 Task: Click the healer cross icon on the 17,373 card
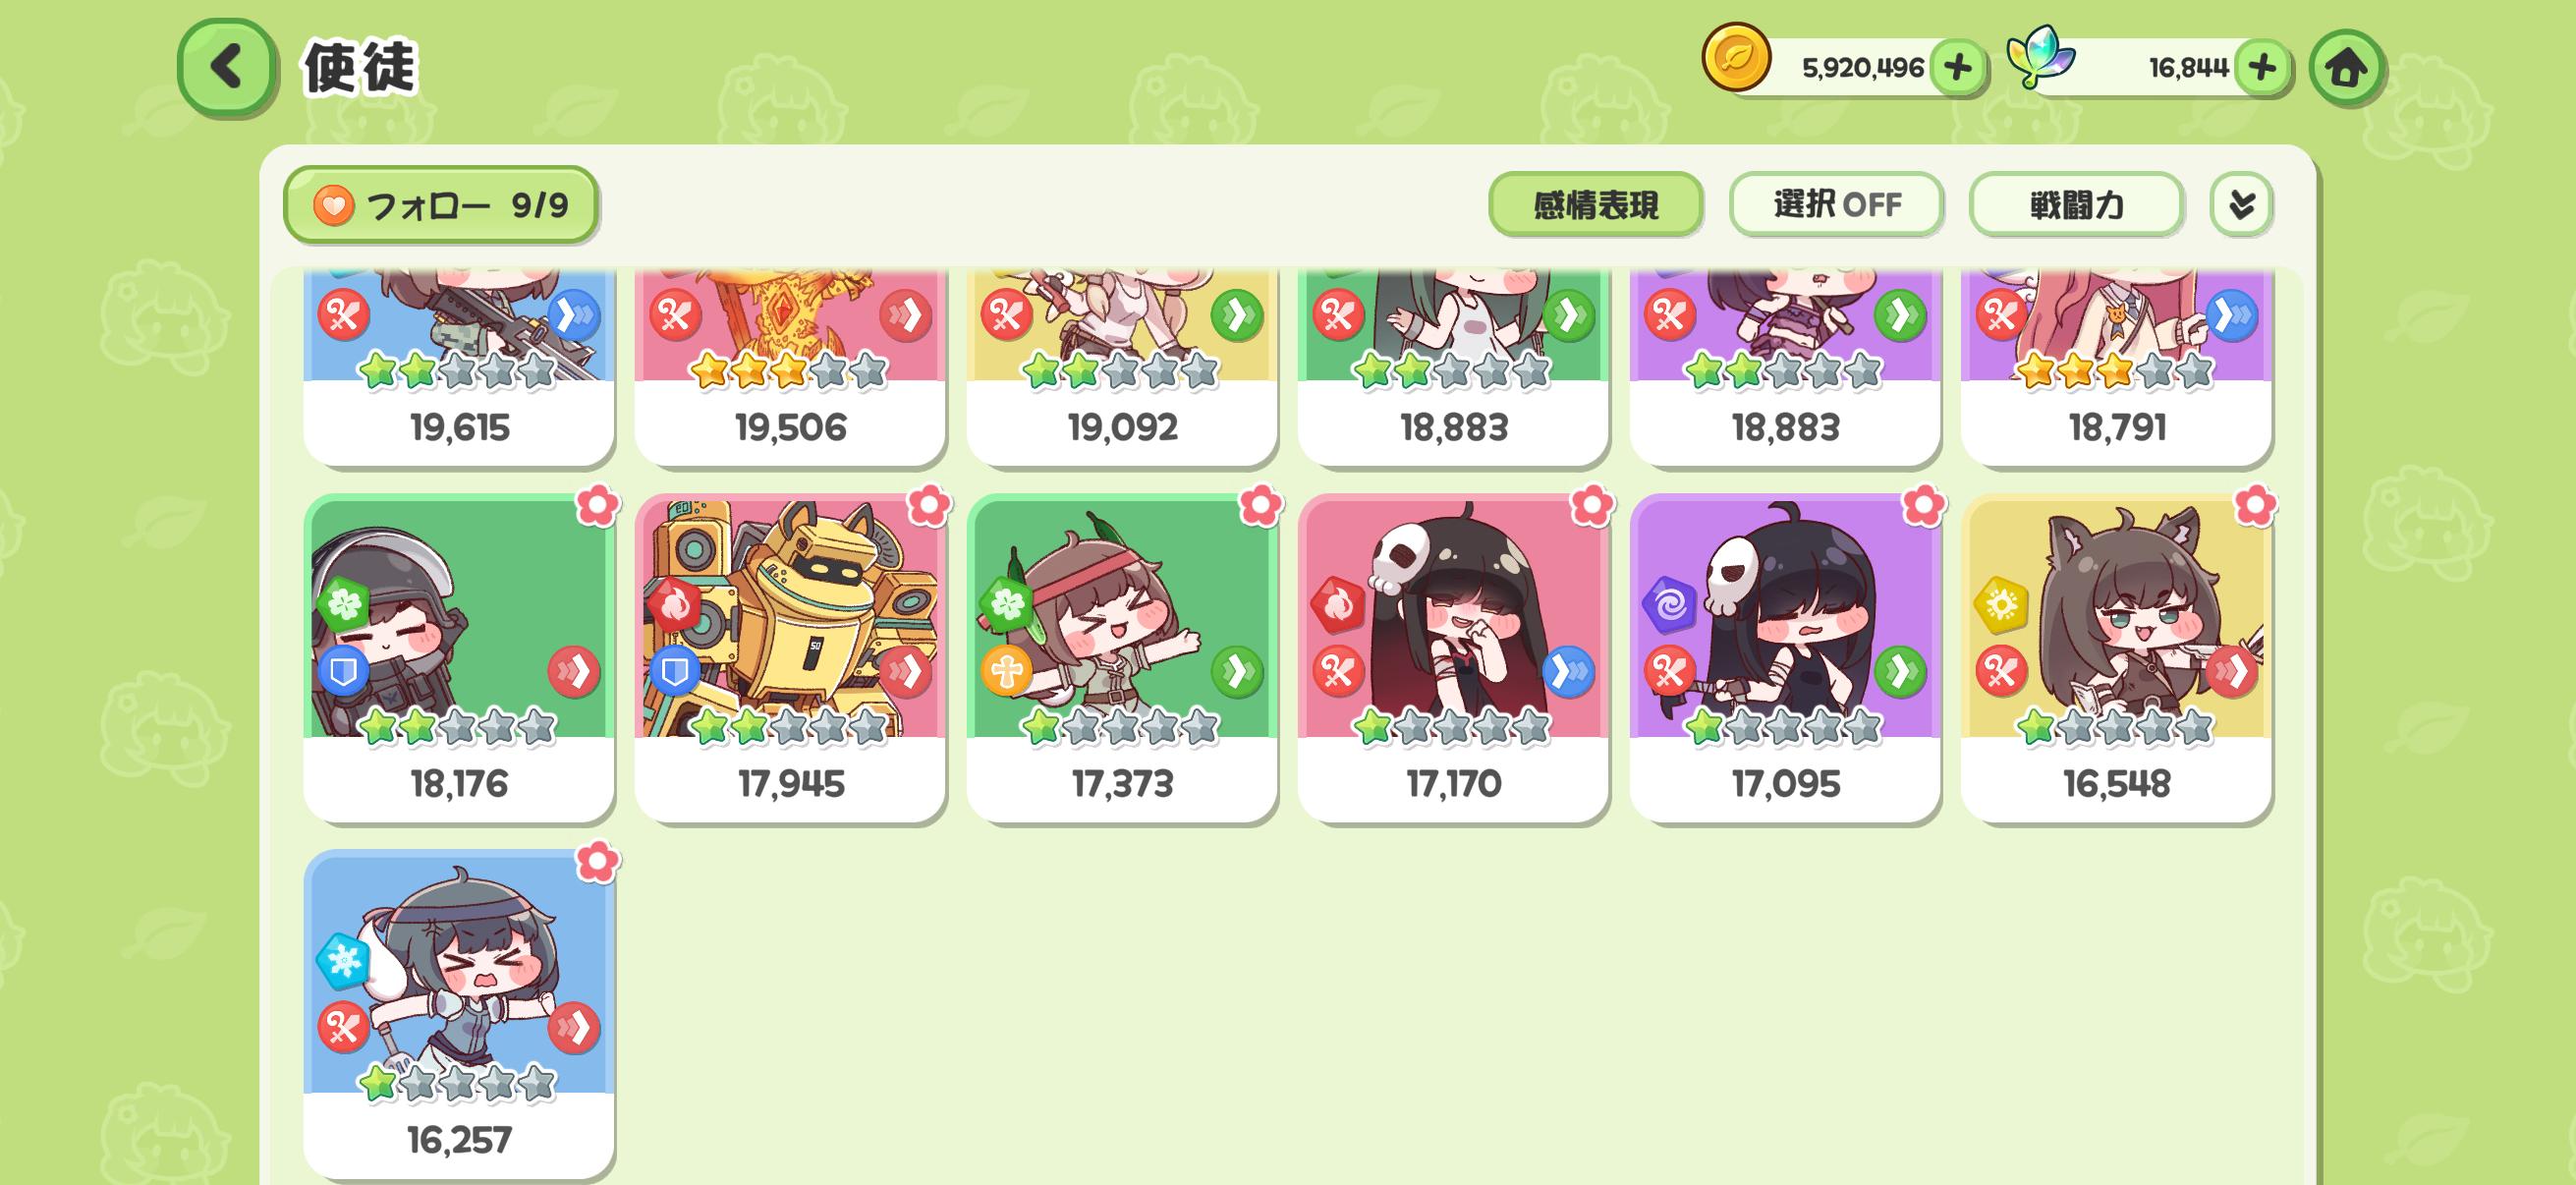point(1006,671)
